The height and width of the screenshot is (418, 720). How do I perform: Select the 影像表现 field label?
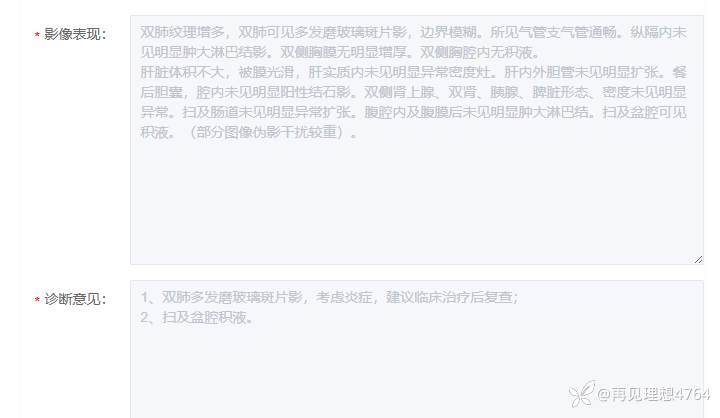pyautogui.click(x=75, y=34)
